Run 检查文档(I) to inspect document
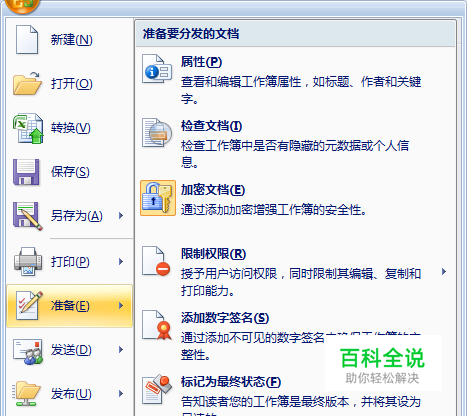Screen dimensions: 467x416 pos(295,143)
